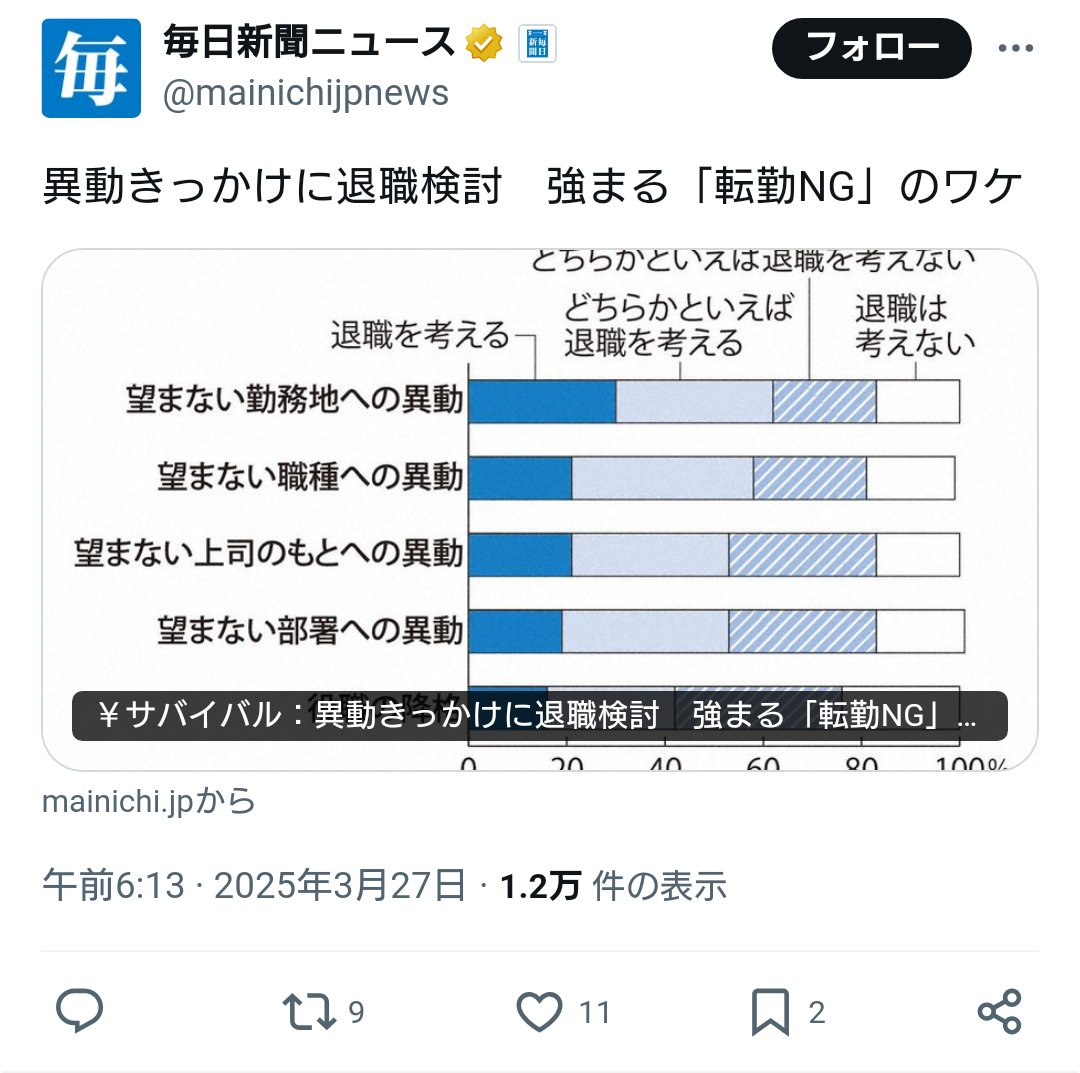Click the like count 11
Screen dimensions: 1080x1073
595,1013
